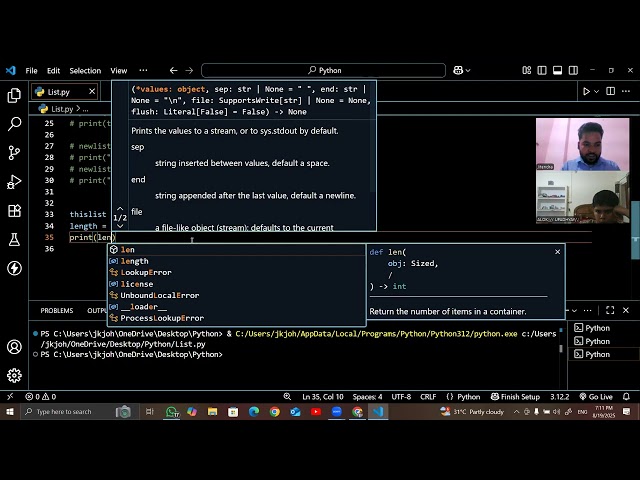
Task: Change encoding via UTF-8
Action: pyautogui.click(x=401, y=397)
